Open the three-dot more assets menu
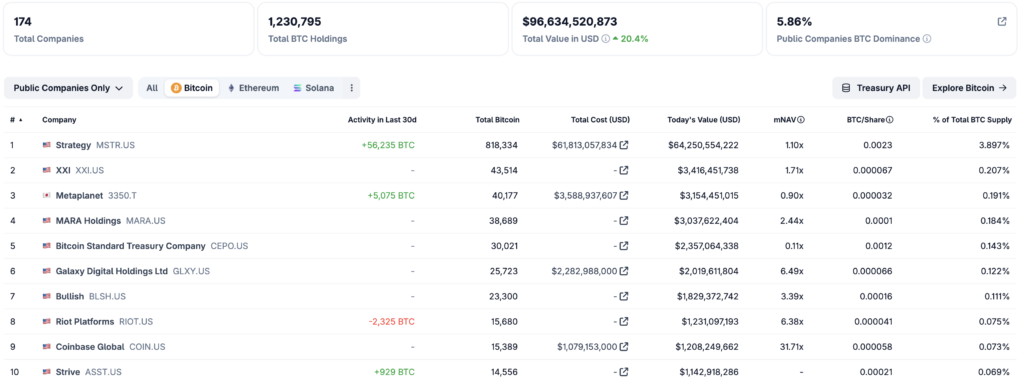 pyautogui.click(x=351, y=87)
